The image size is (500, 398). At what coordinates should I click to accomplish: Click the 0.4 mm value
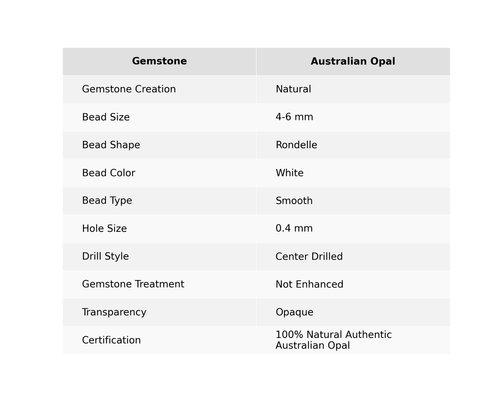click(294, 228)
